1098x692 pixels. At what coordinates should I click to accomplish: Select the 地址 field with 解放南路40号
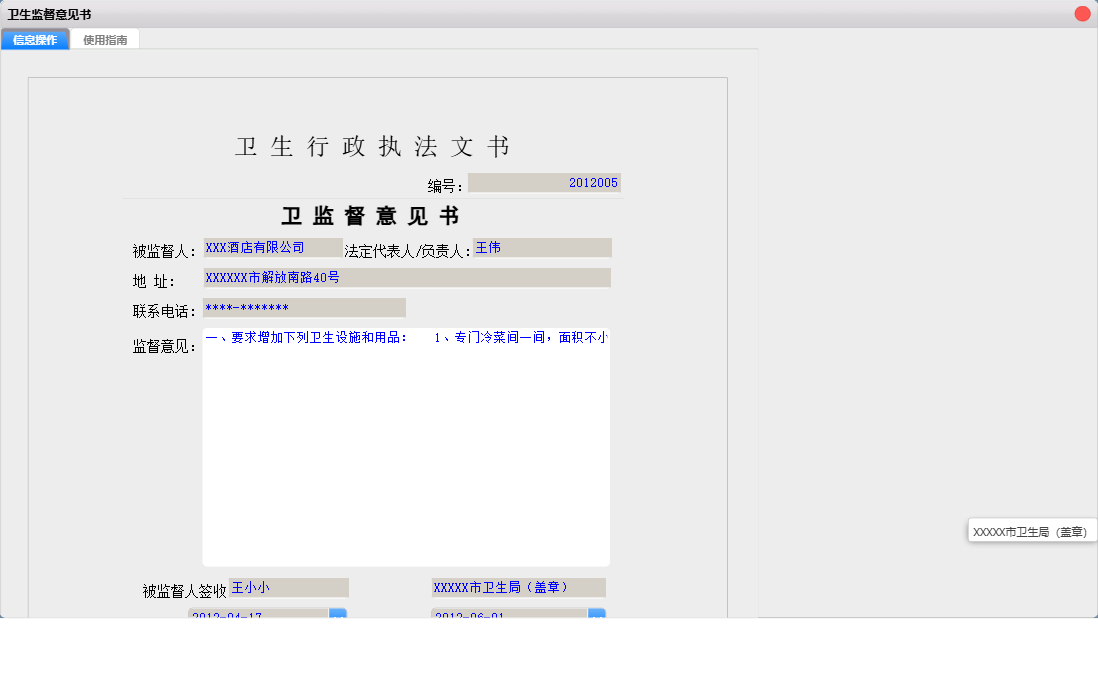(406, 278)
